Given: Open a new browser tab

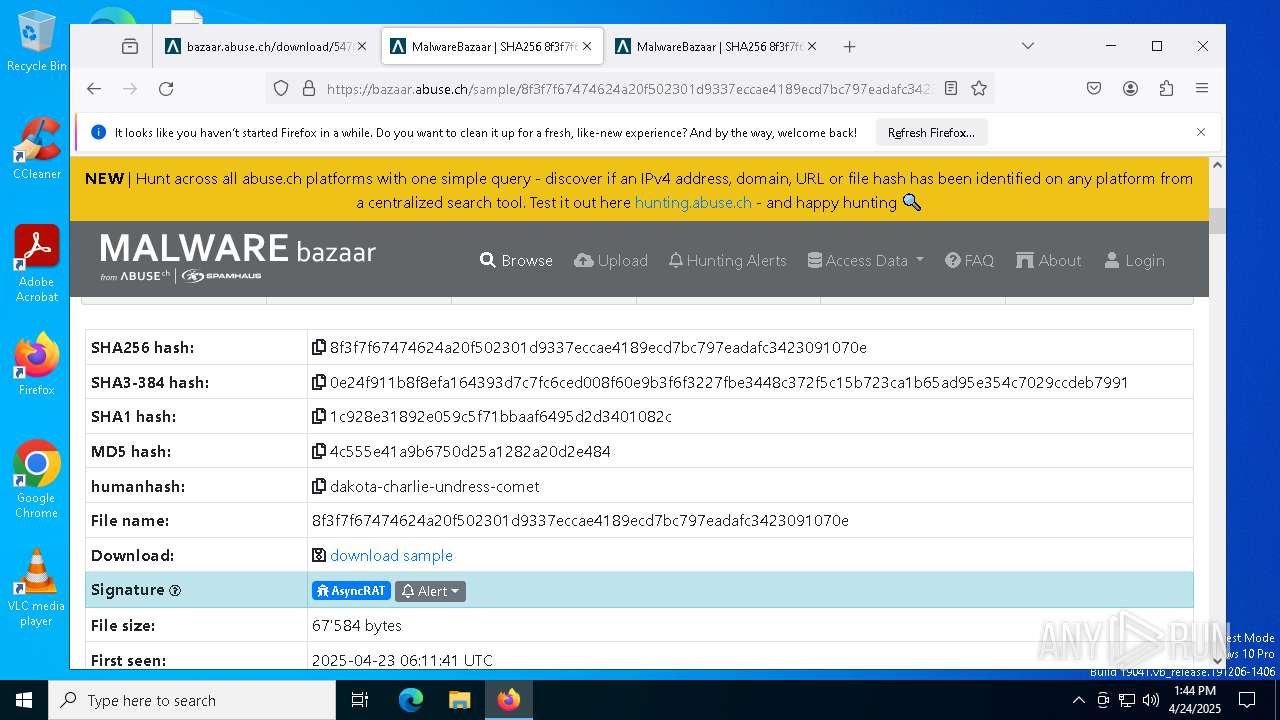Looking at the screenshot, I should tap(849, 46).
